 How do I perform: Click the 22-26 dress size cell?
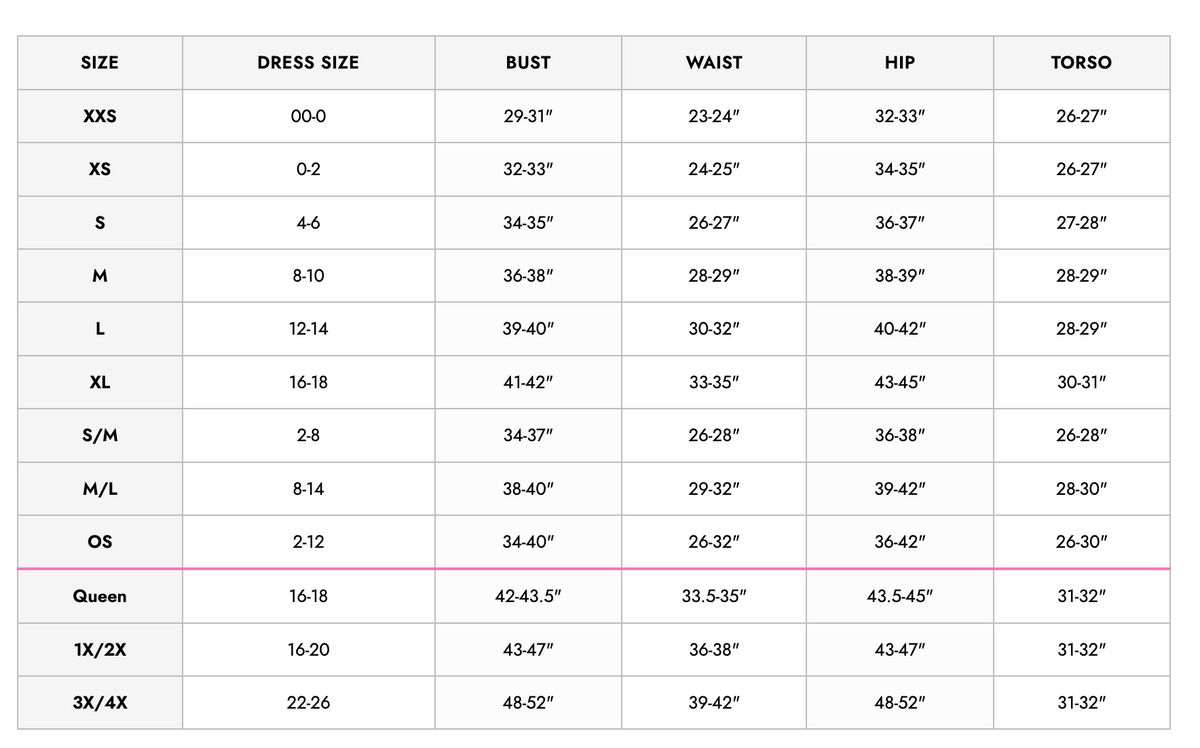tap(308, 702)
